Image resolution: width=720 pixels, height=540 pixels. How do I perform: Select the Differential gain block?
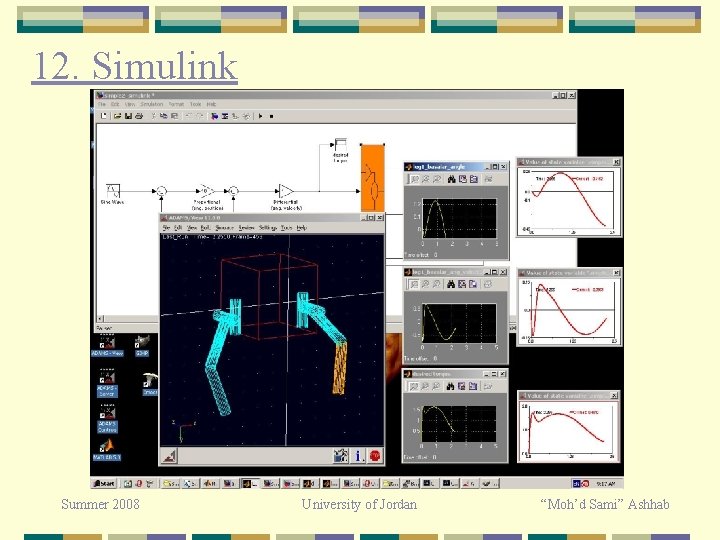286,191
